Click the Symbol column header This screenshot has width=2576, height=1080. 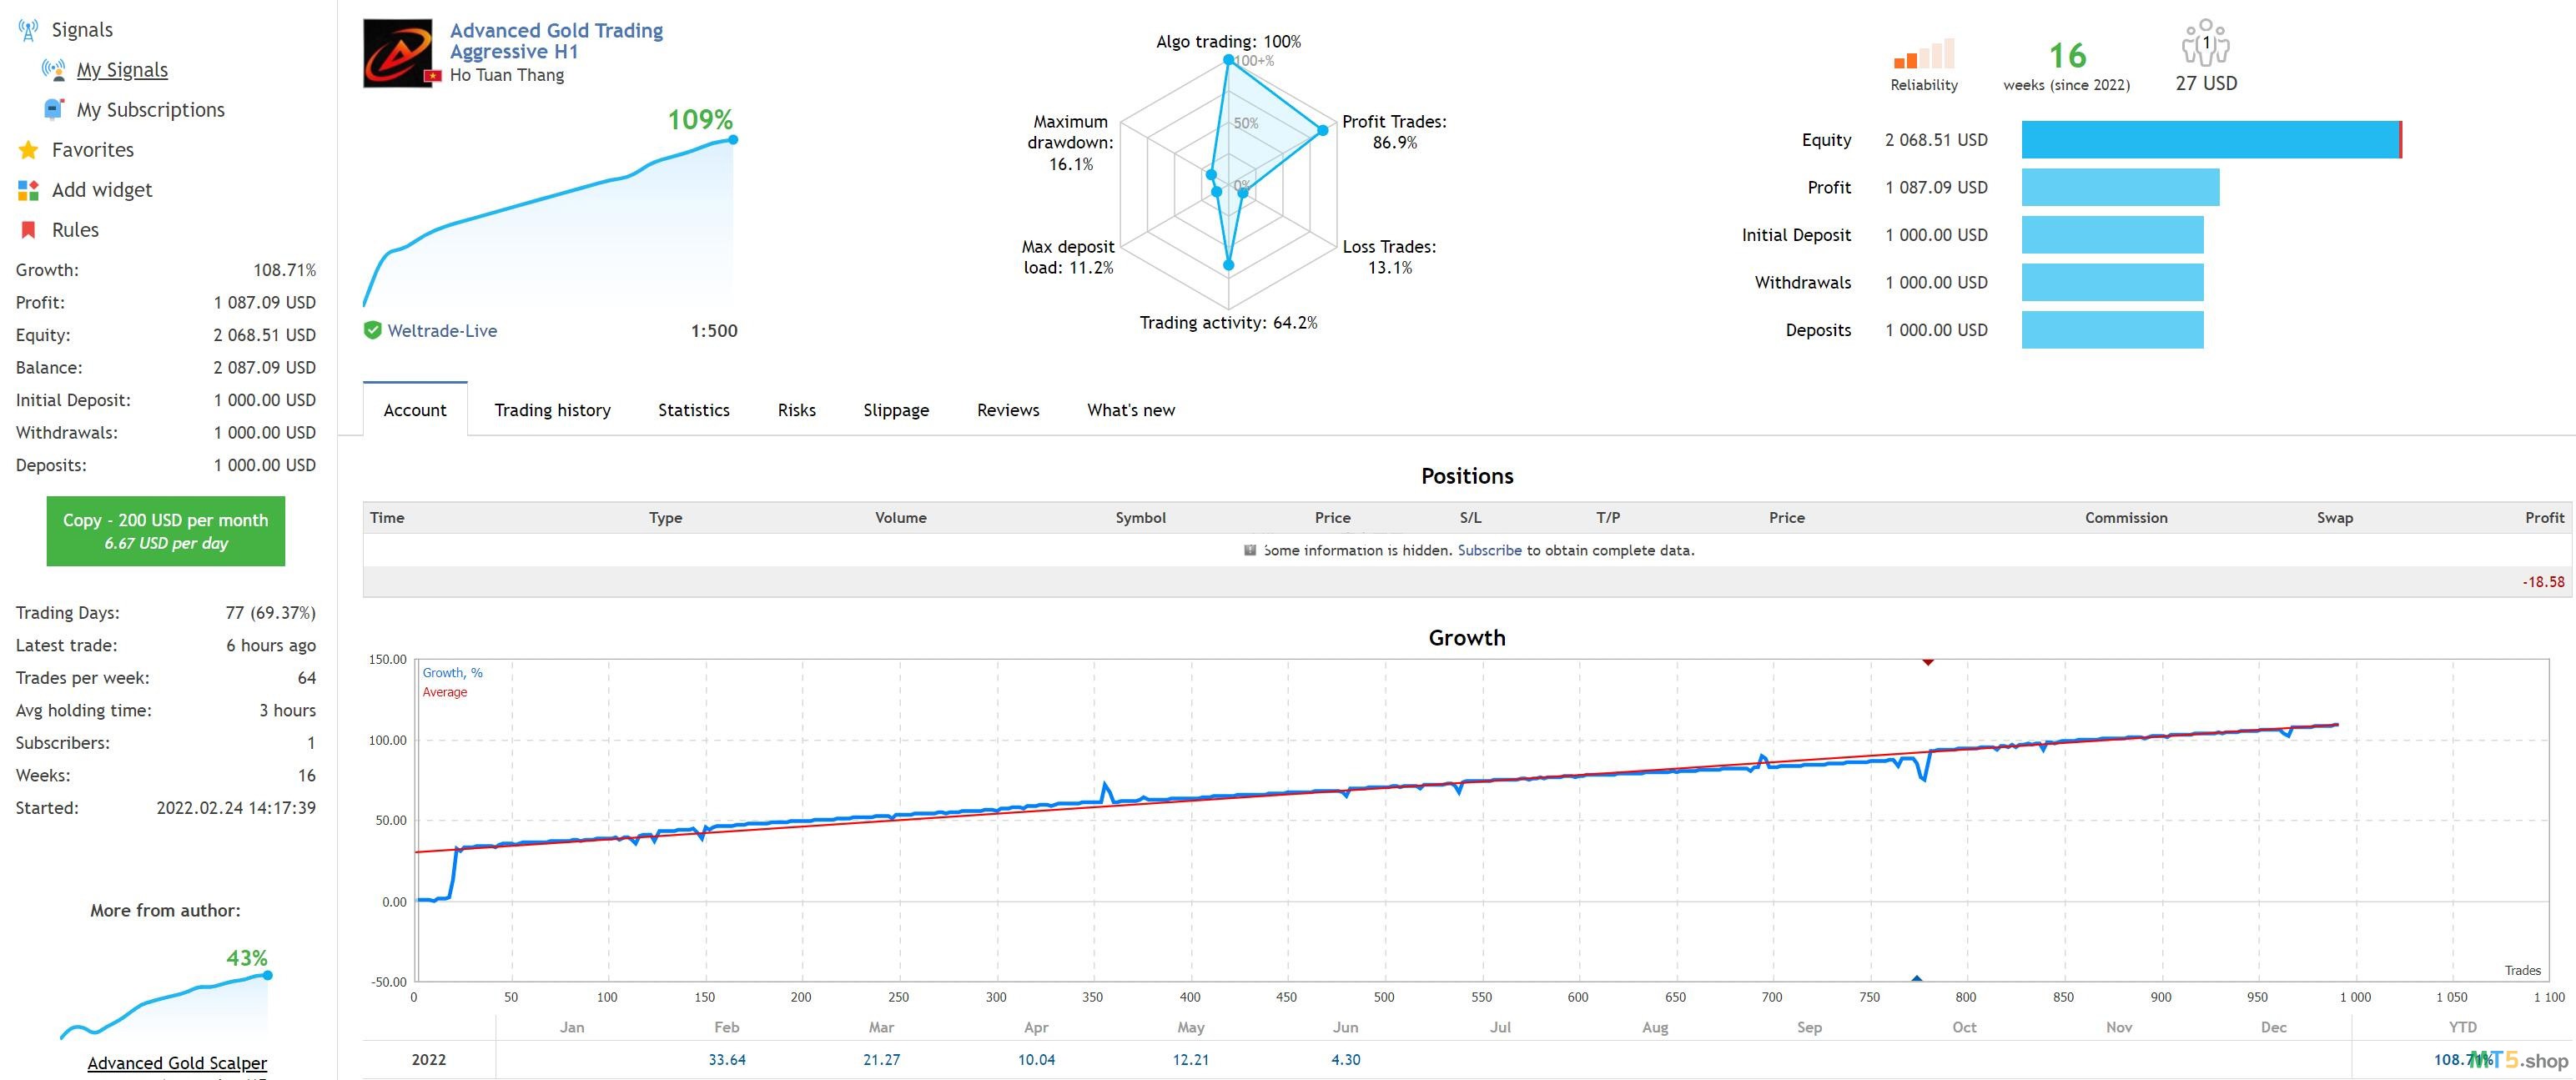point(1140,517)
